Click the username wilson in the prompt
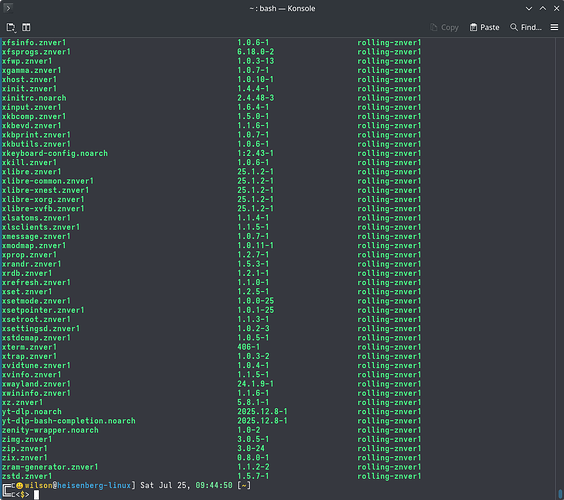564x500 pixels. [x=38, y=486]
